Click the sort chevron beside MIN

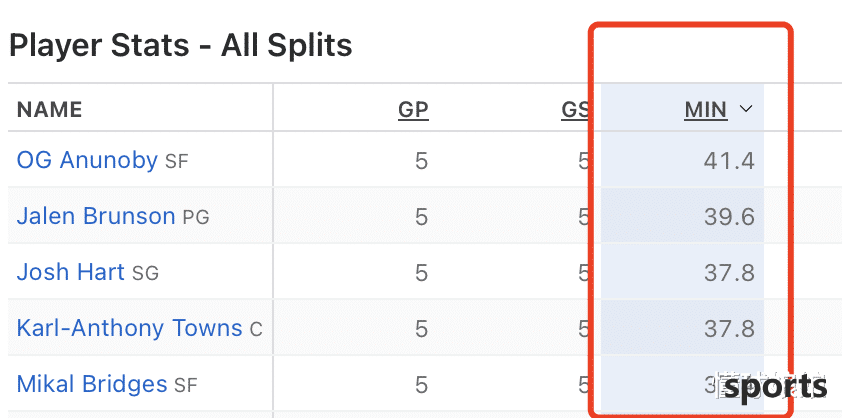(745, 109)
